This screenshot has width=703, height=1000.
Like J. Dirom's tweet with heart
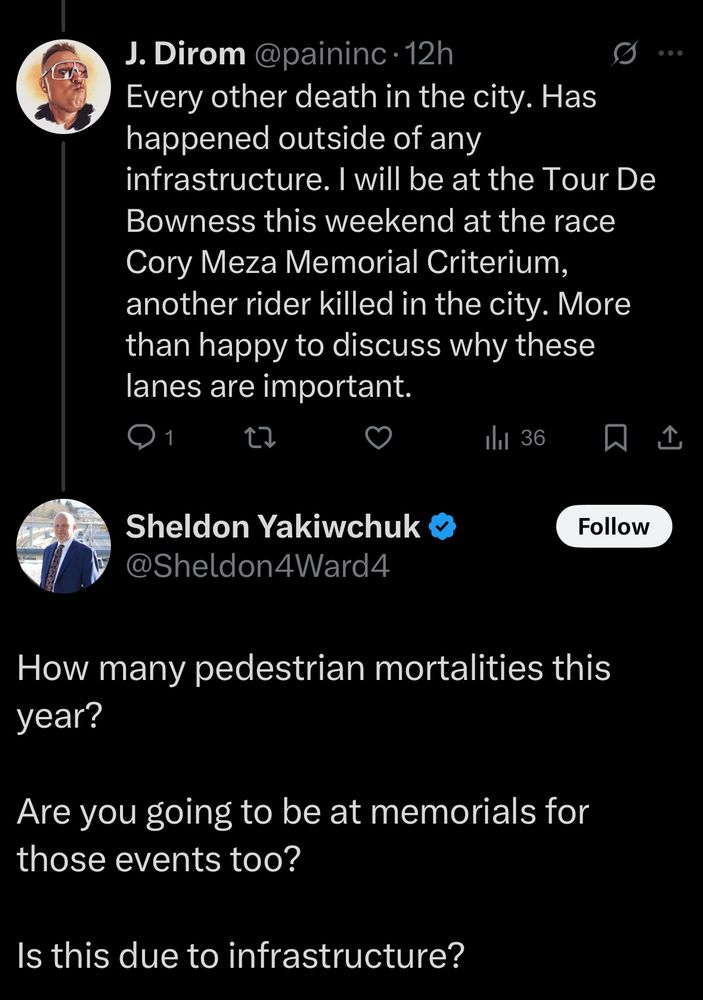point(377,438)
